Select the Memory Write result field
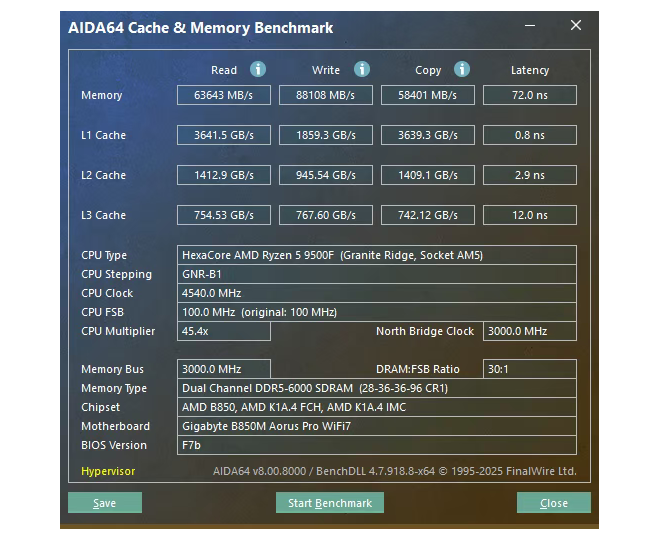 (x=326, y=96)
